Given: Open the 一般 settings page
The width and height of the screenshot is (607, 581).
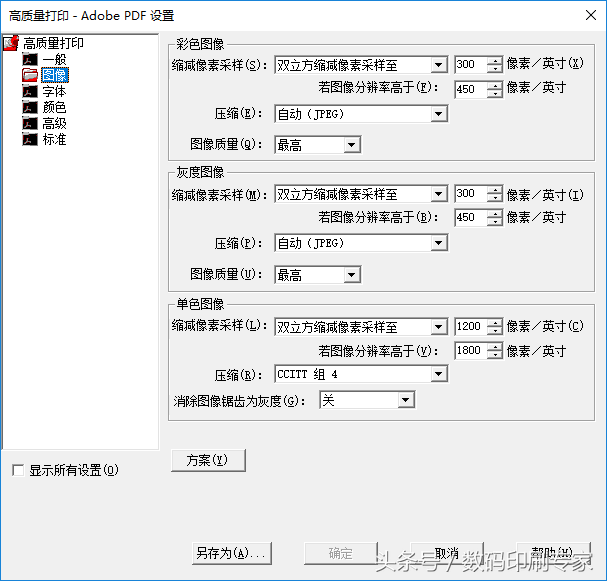Looking at the screenshot, I should pos(55,59).
